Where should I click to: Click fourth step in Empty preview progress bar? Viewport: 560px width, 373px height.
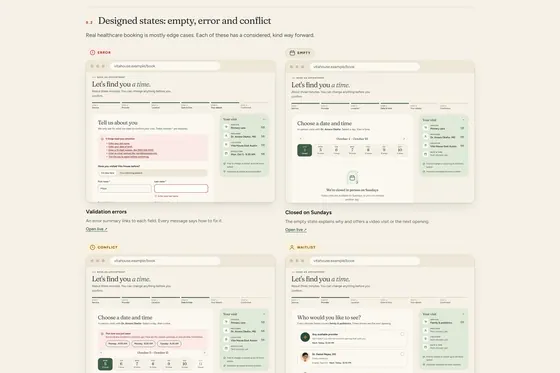click(395, 106)
